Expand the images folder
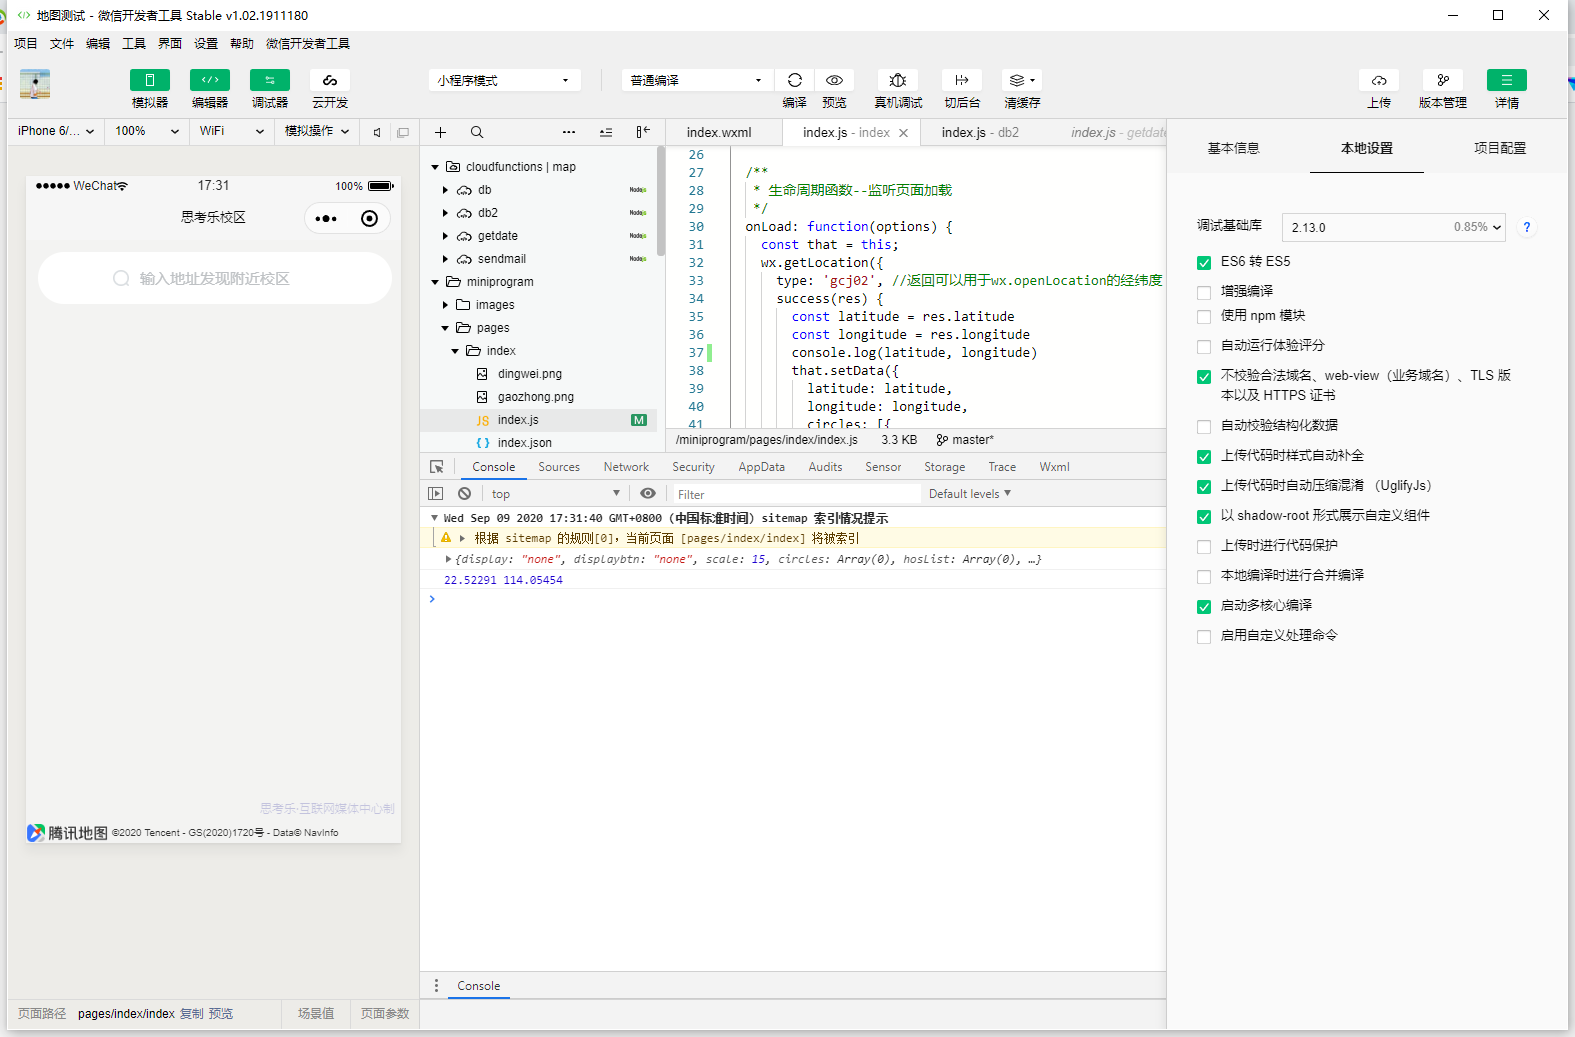 [445, 305]
